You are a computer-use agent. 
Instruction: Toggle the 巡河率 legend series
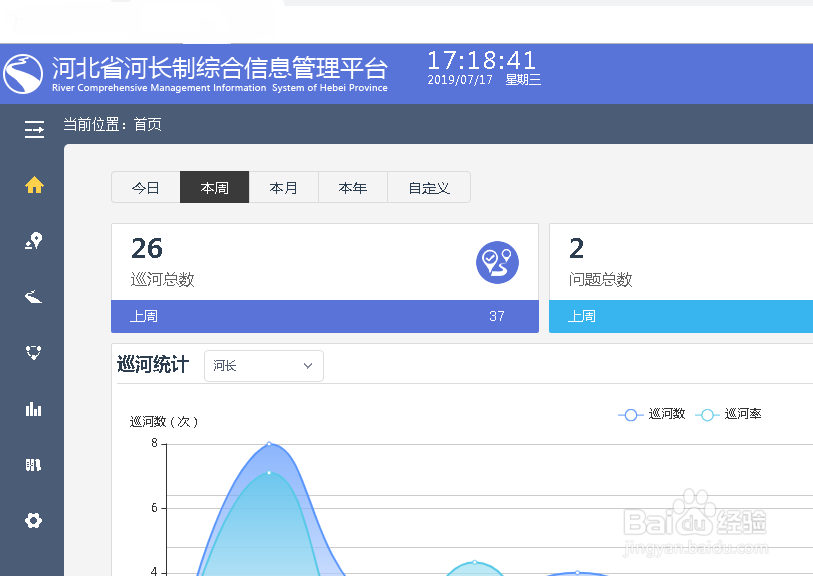pyautogui.click(x=728, y=414)
